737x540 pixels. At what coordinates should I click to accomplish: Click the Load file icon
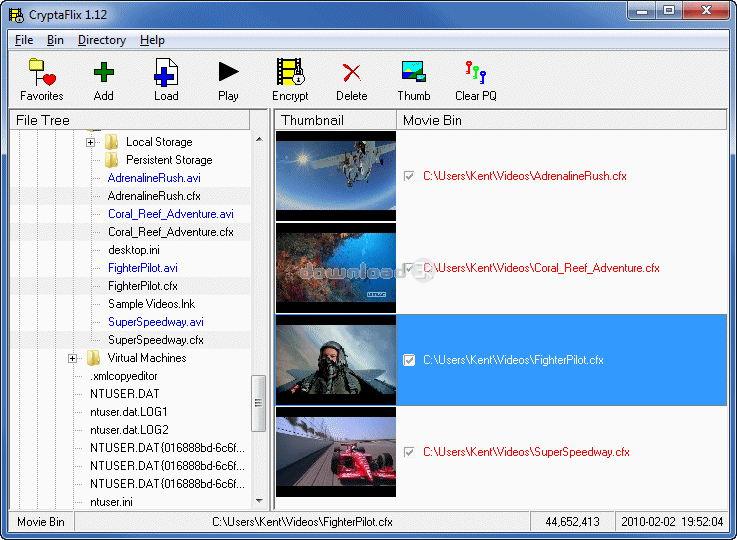tap(166, 72)
